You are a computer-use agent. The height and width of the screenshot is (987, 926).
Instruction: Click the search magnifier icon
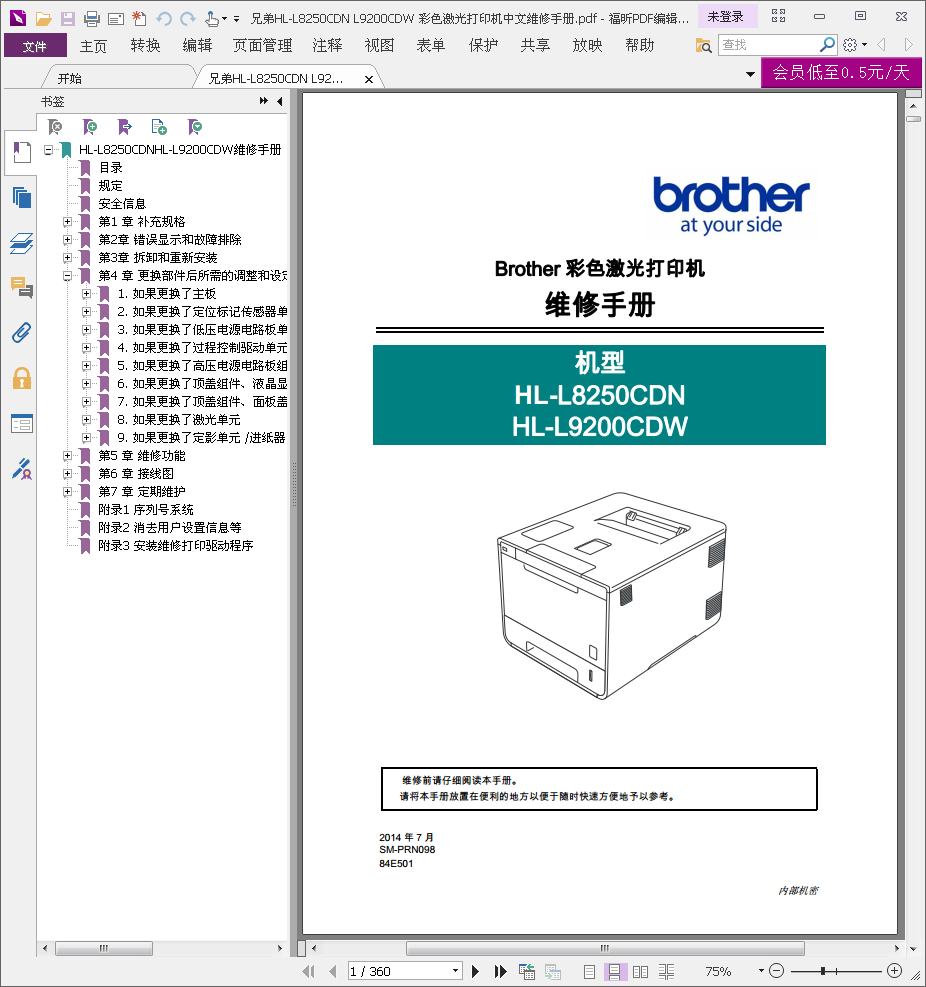coord(827,45)
